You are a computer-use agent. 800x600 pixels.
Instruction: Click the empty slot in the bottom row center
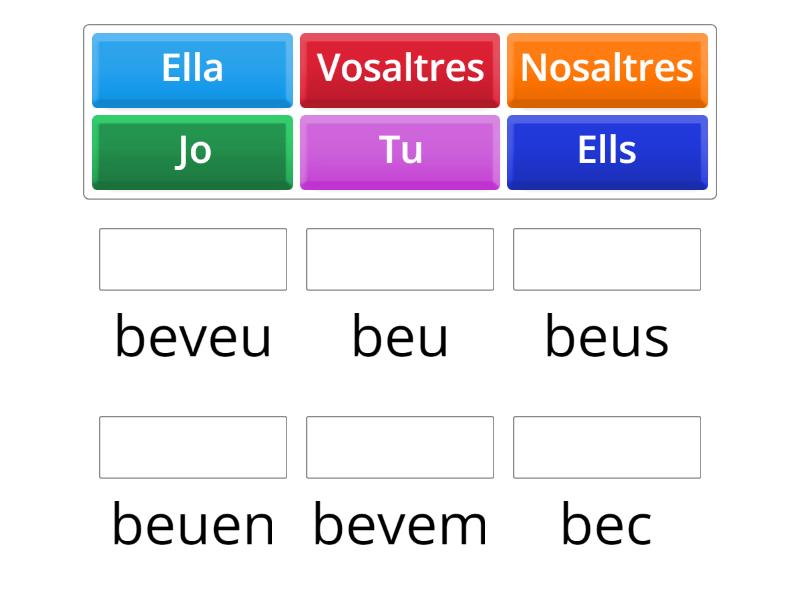click(x=400, y=448)
